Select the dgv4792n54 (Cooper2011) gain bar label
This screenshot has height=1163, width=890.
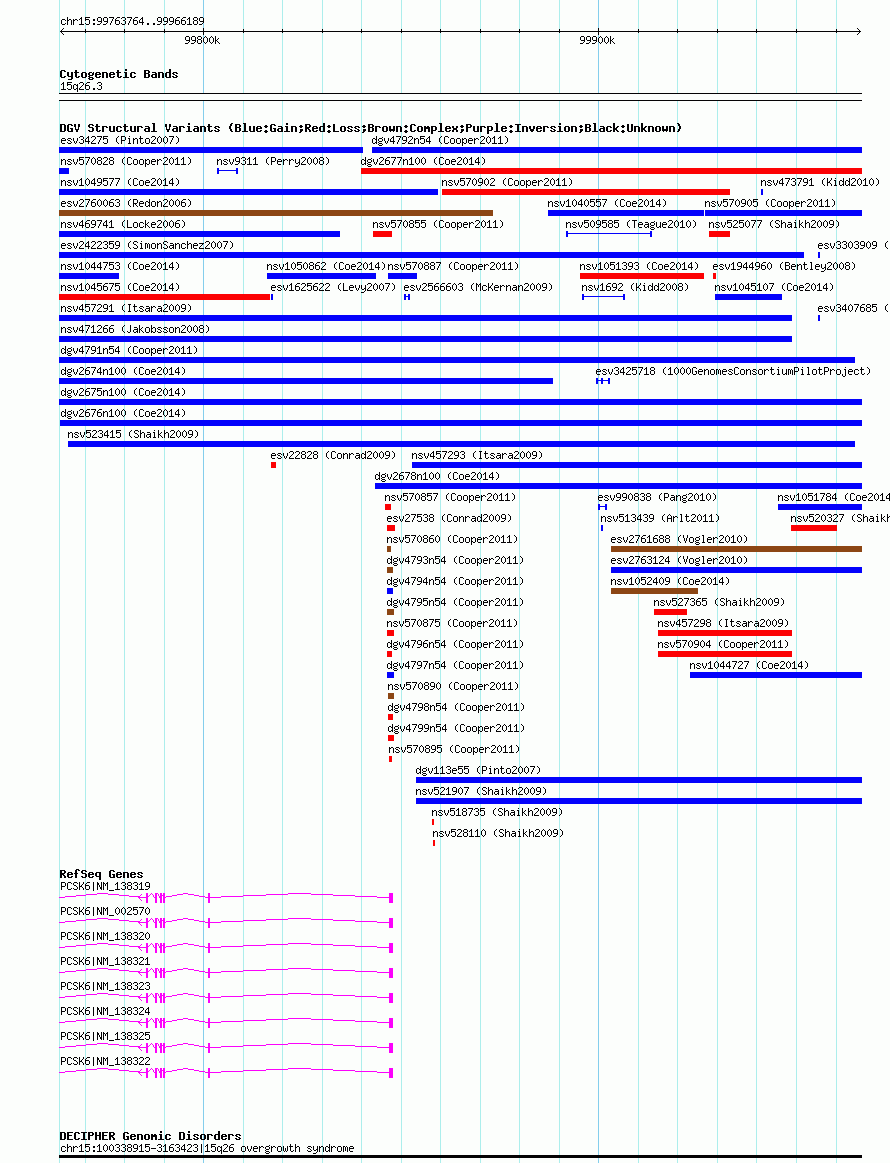click(x=441, y=140)
